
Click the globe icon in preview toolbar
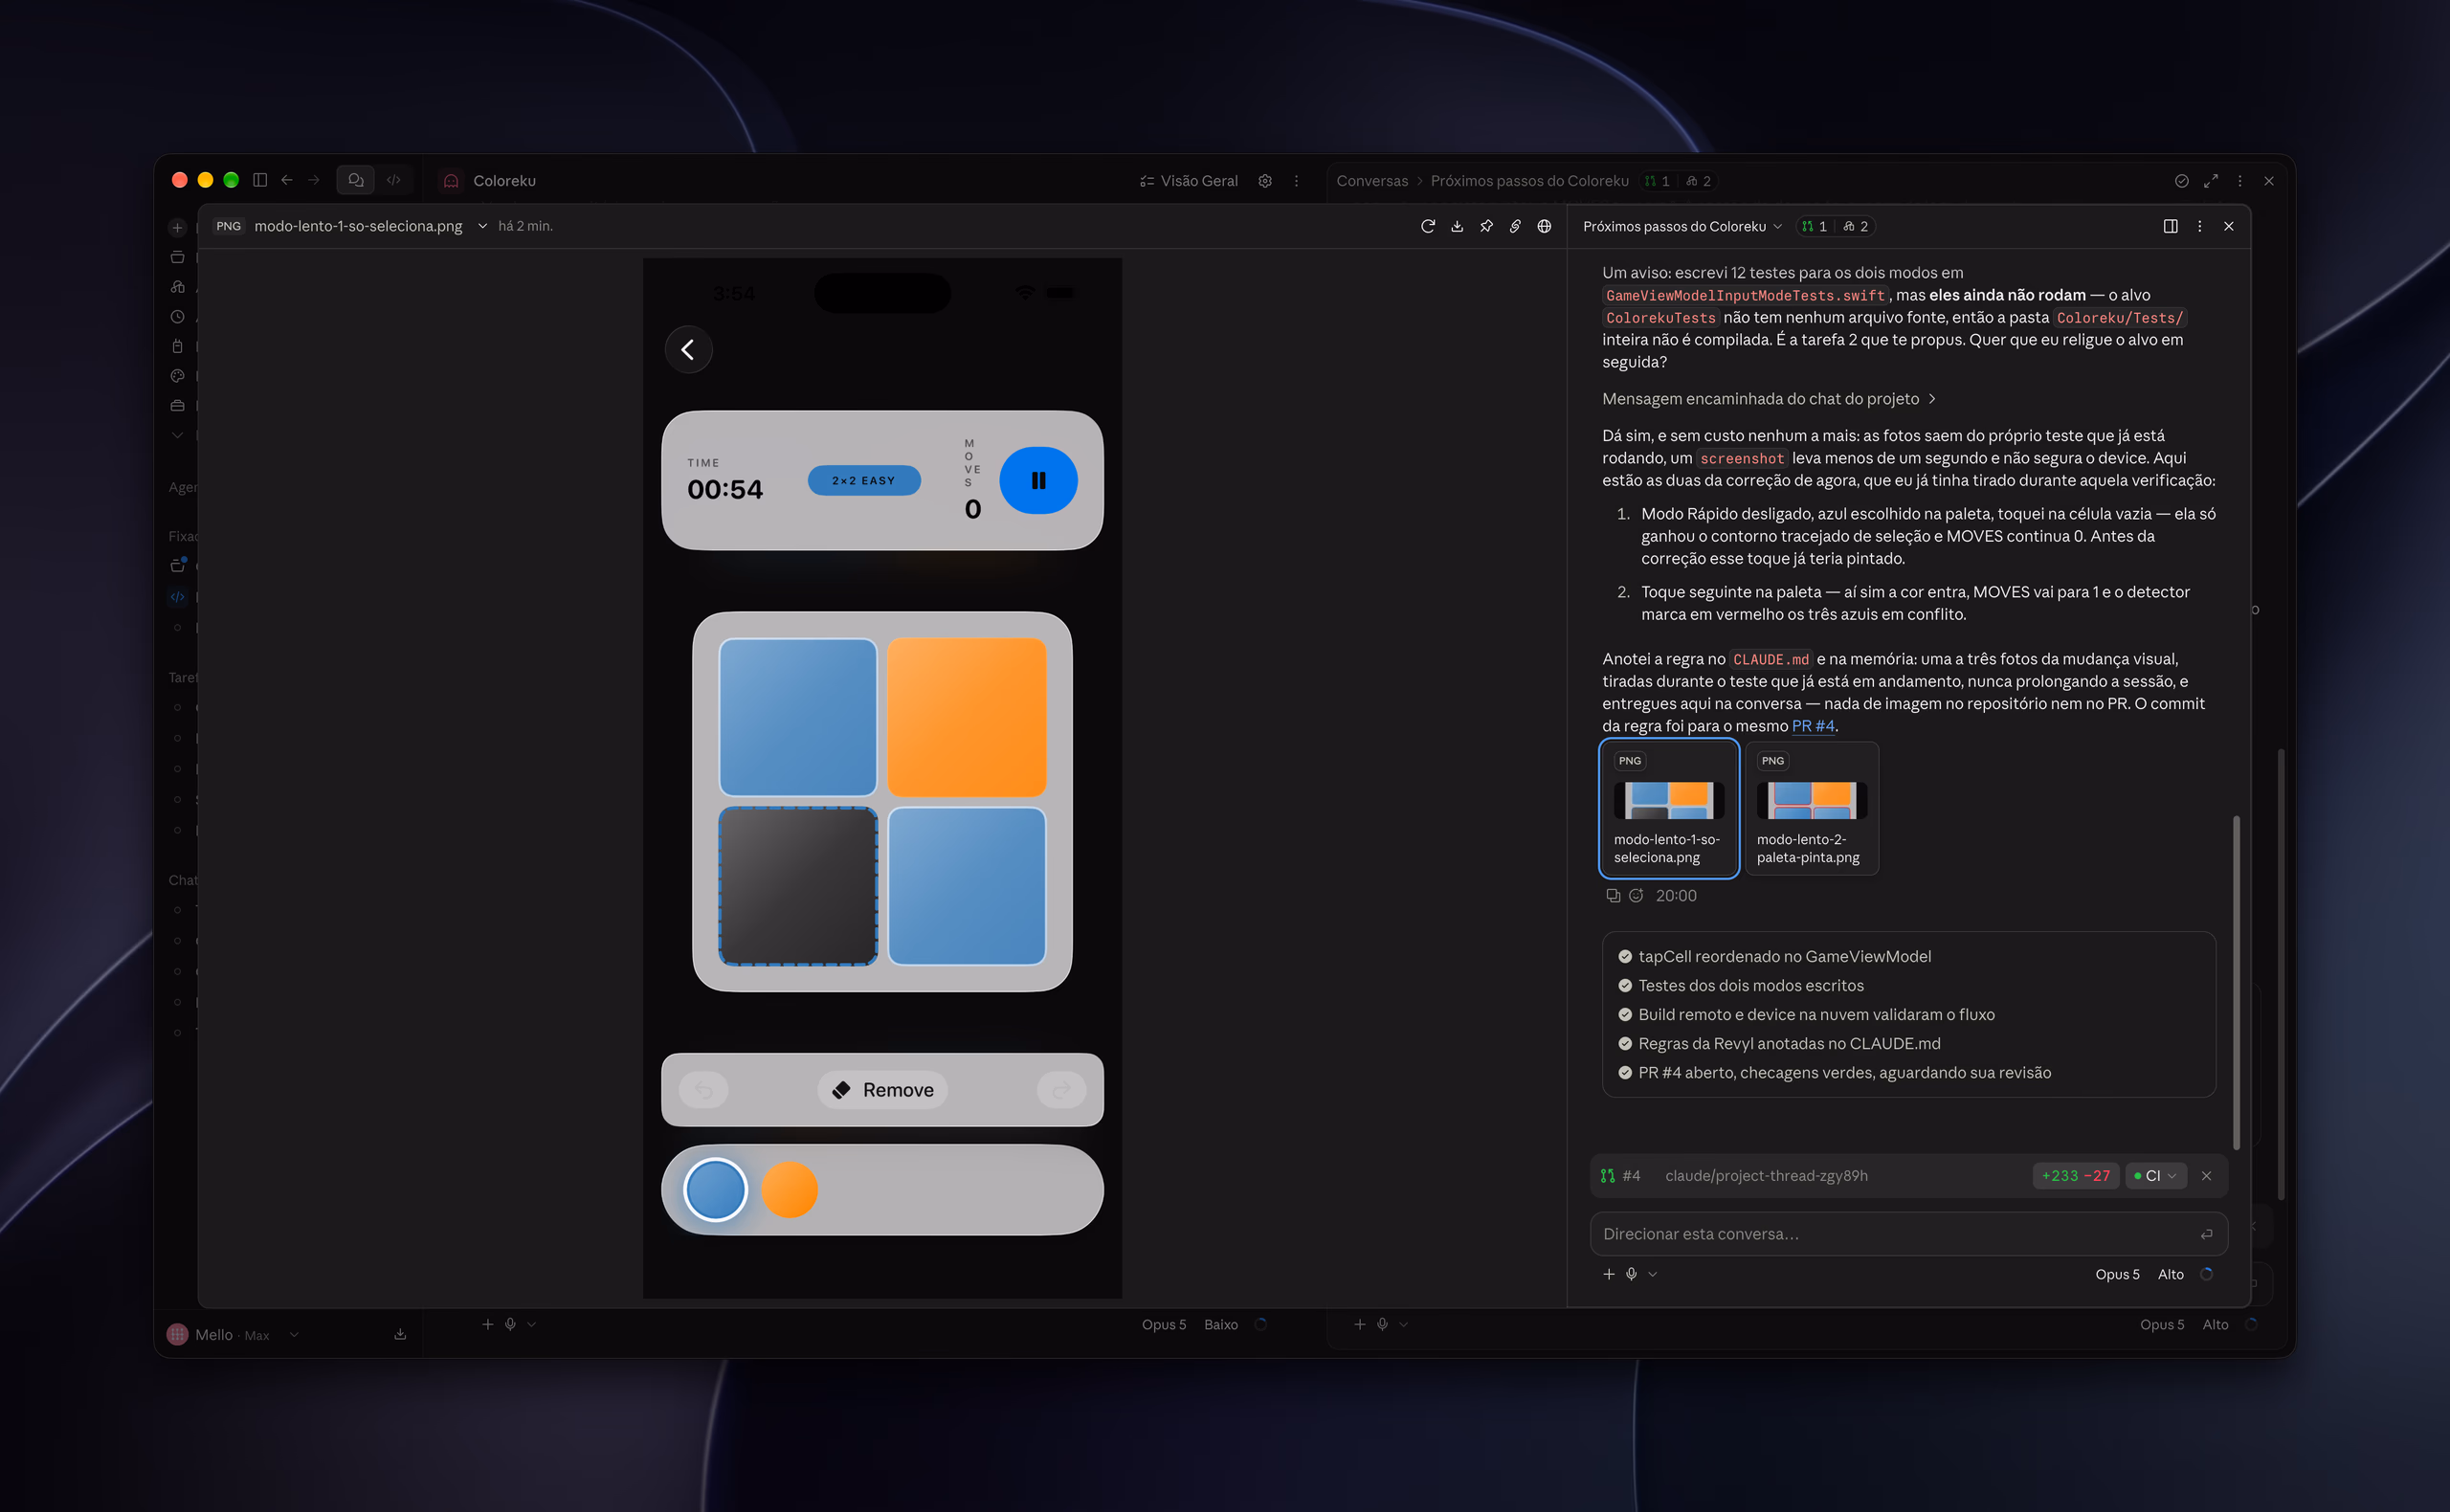pyautogui.click(x=1544, y=226)
